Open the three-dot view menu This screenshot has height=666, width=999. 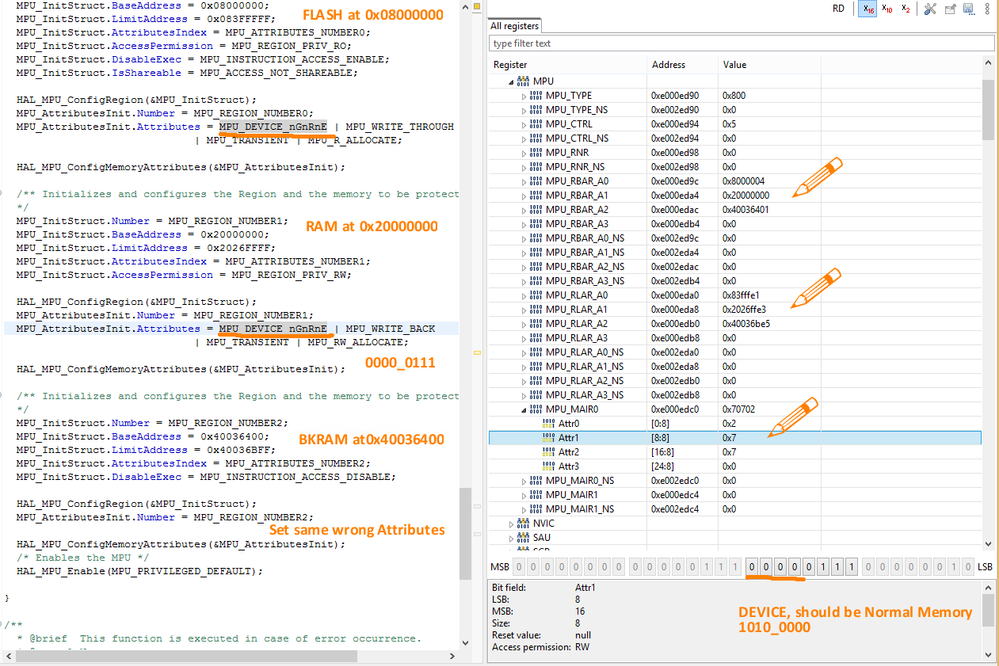click(x=987, y=9)
